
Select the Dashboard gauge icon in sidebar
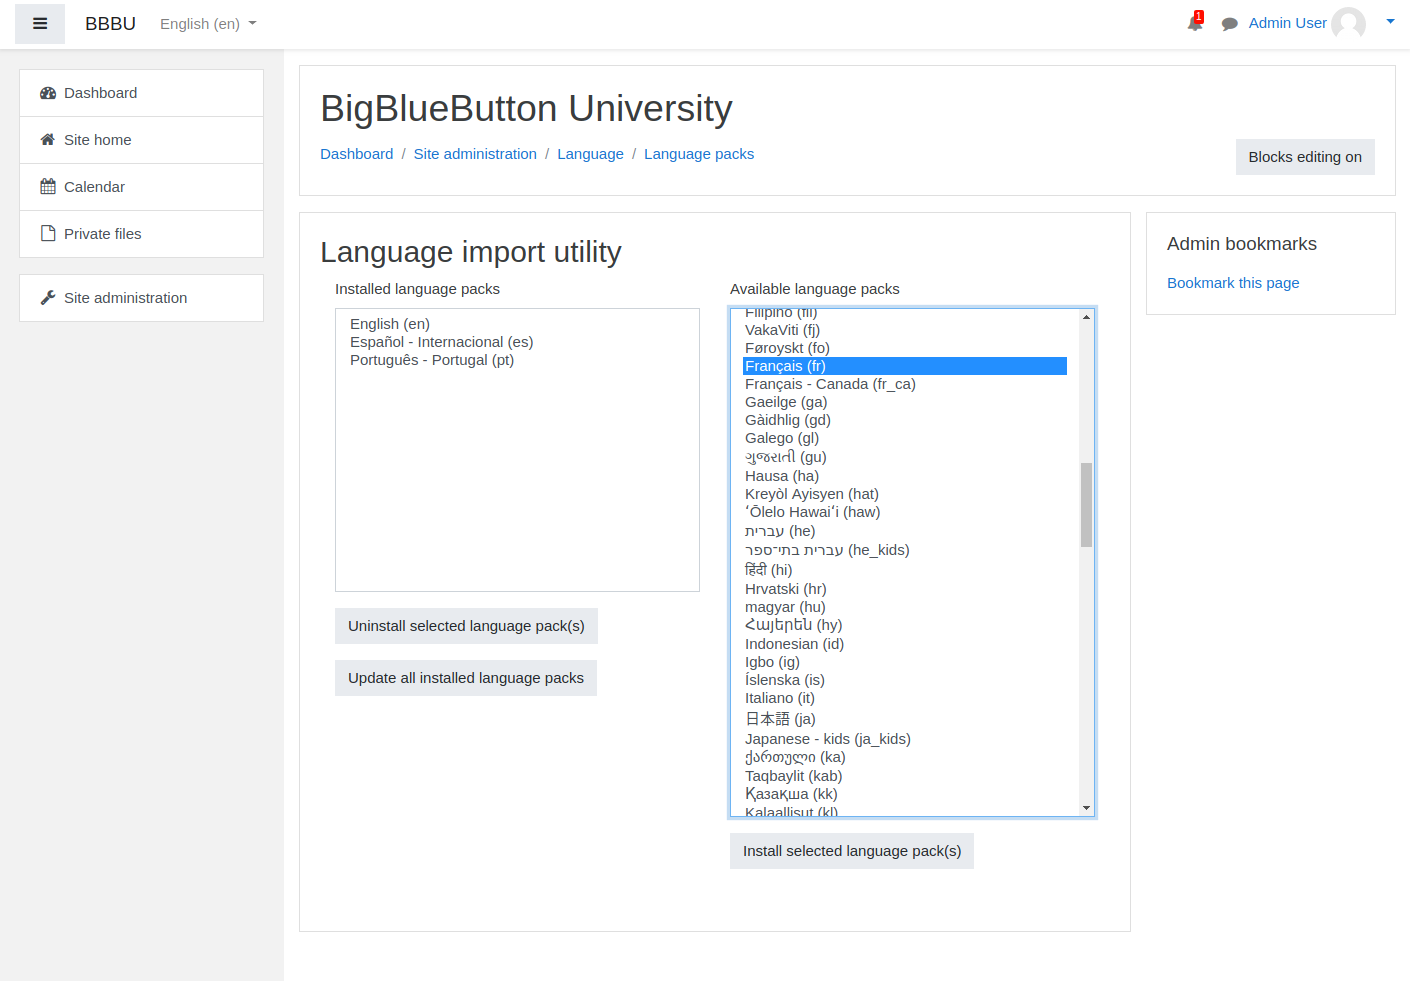48,92
